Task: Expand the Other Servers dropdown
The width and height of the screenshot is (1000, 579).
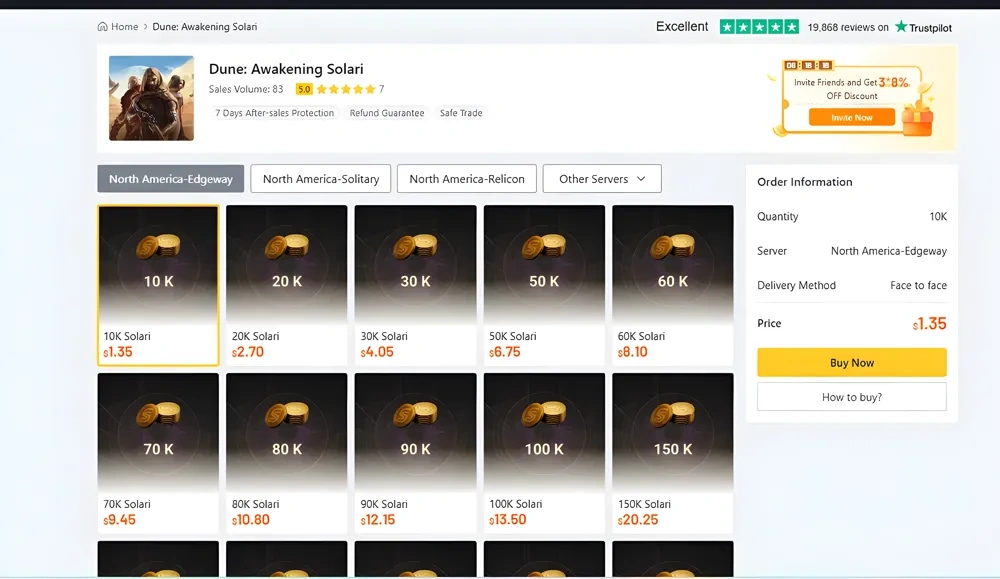Action: [602, 179]
